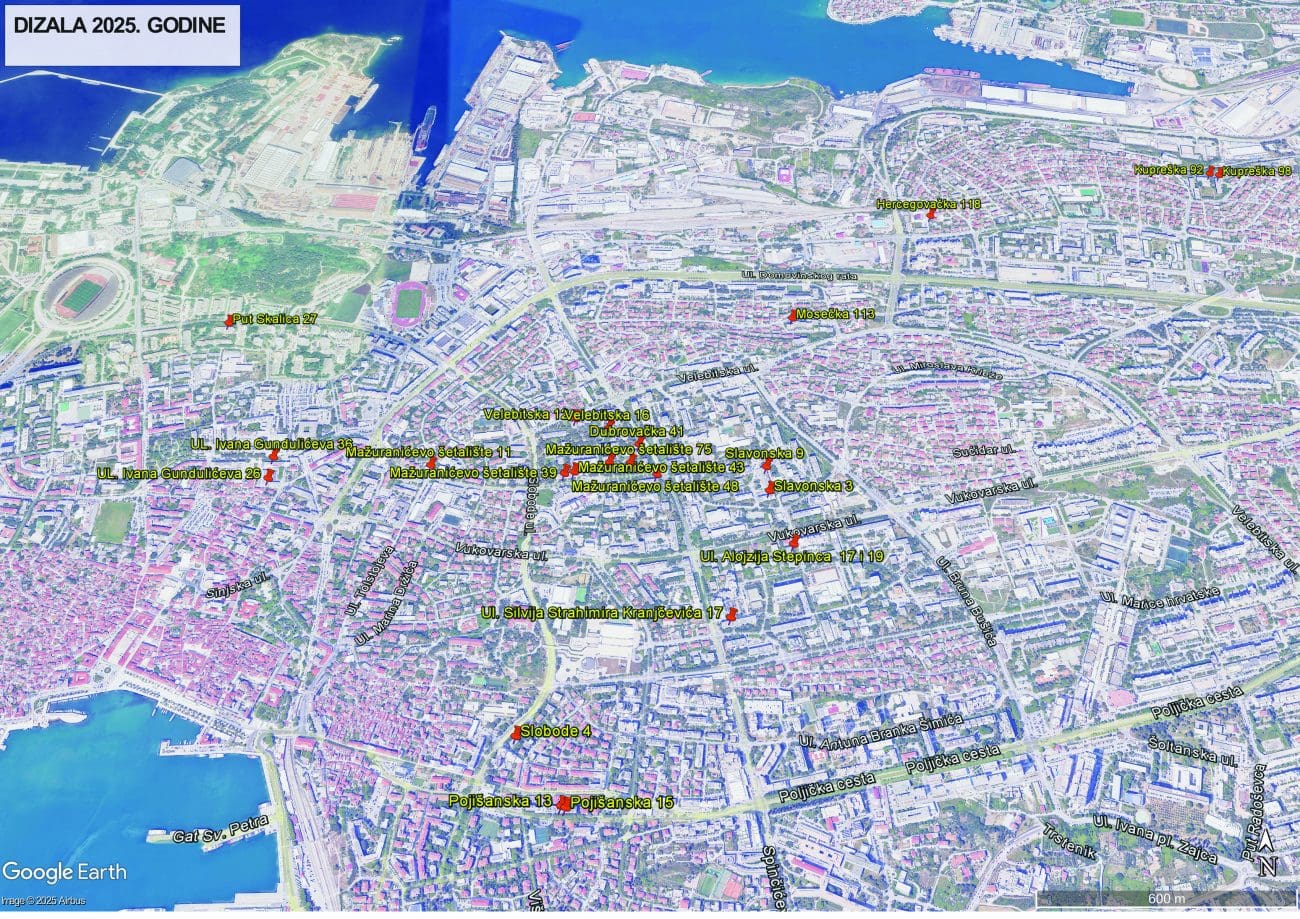The height and width of the screenshot is (919, 1300).
Task: Select the Slavonska 9 pin marker
Action: [767, 463]
